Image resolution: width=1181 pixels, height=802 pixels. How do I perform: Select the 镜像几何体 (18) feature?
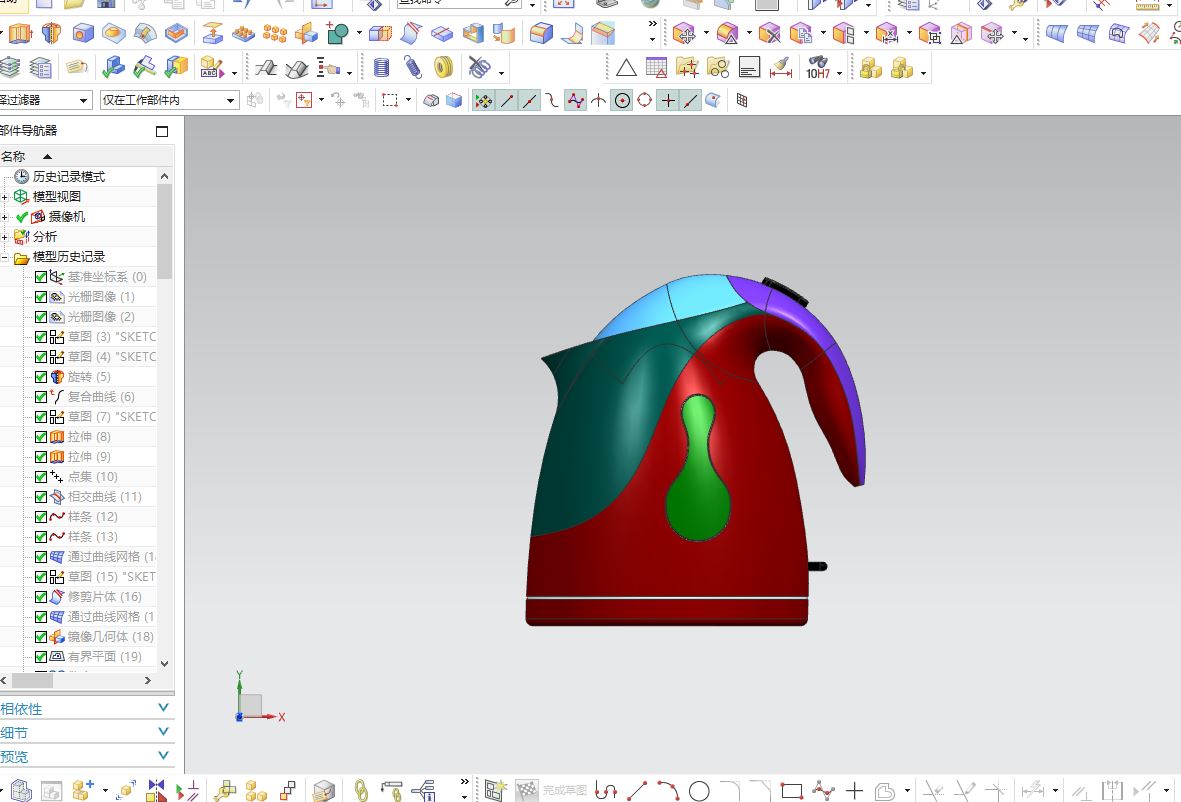click(x=110, y=637)
